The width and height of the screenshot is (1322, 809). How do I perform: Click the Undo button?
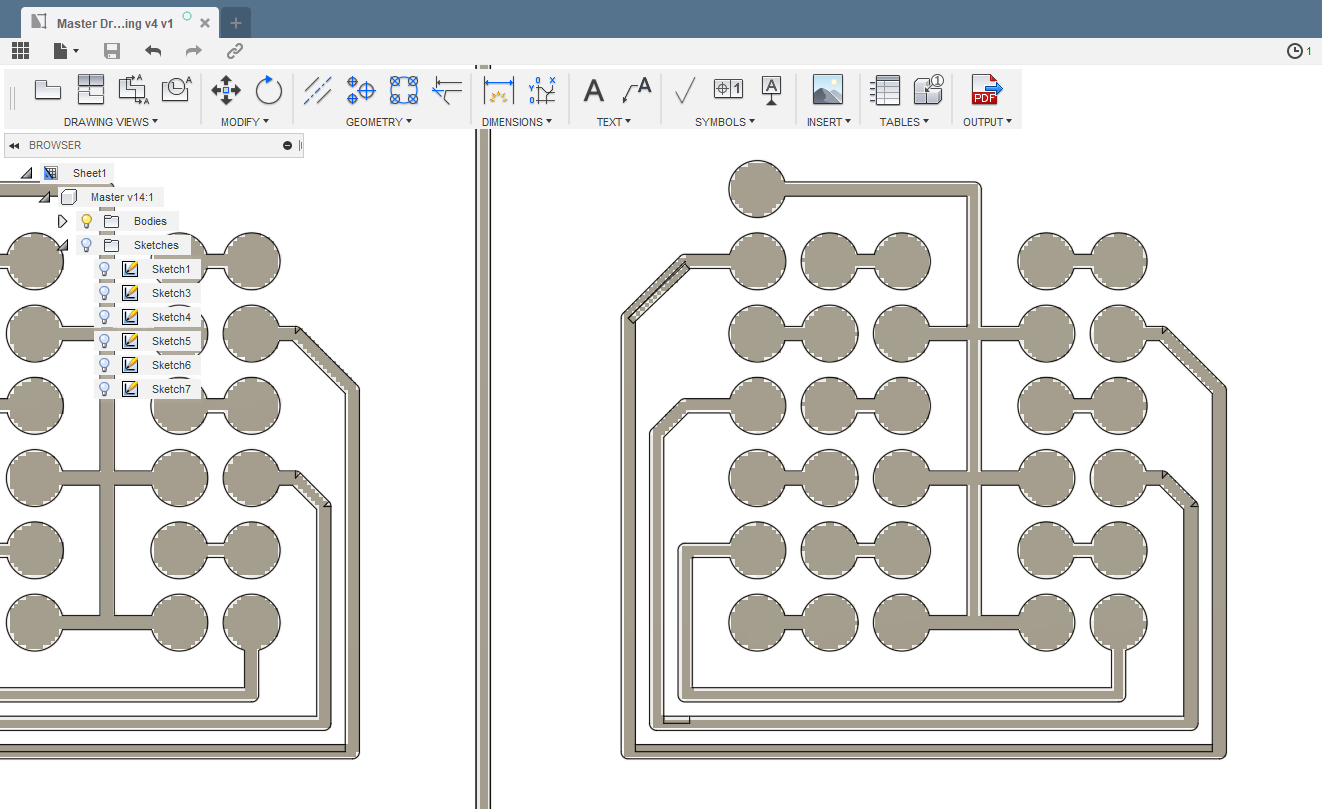tap(152, 51)
